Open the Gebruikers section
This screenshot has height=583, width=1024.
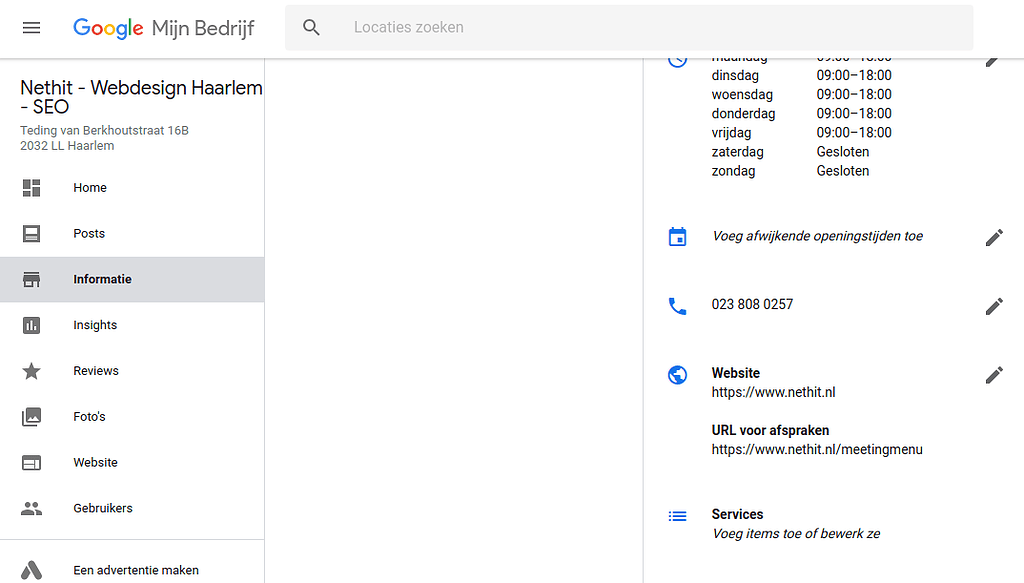click(x=132, y=508)
